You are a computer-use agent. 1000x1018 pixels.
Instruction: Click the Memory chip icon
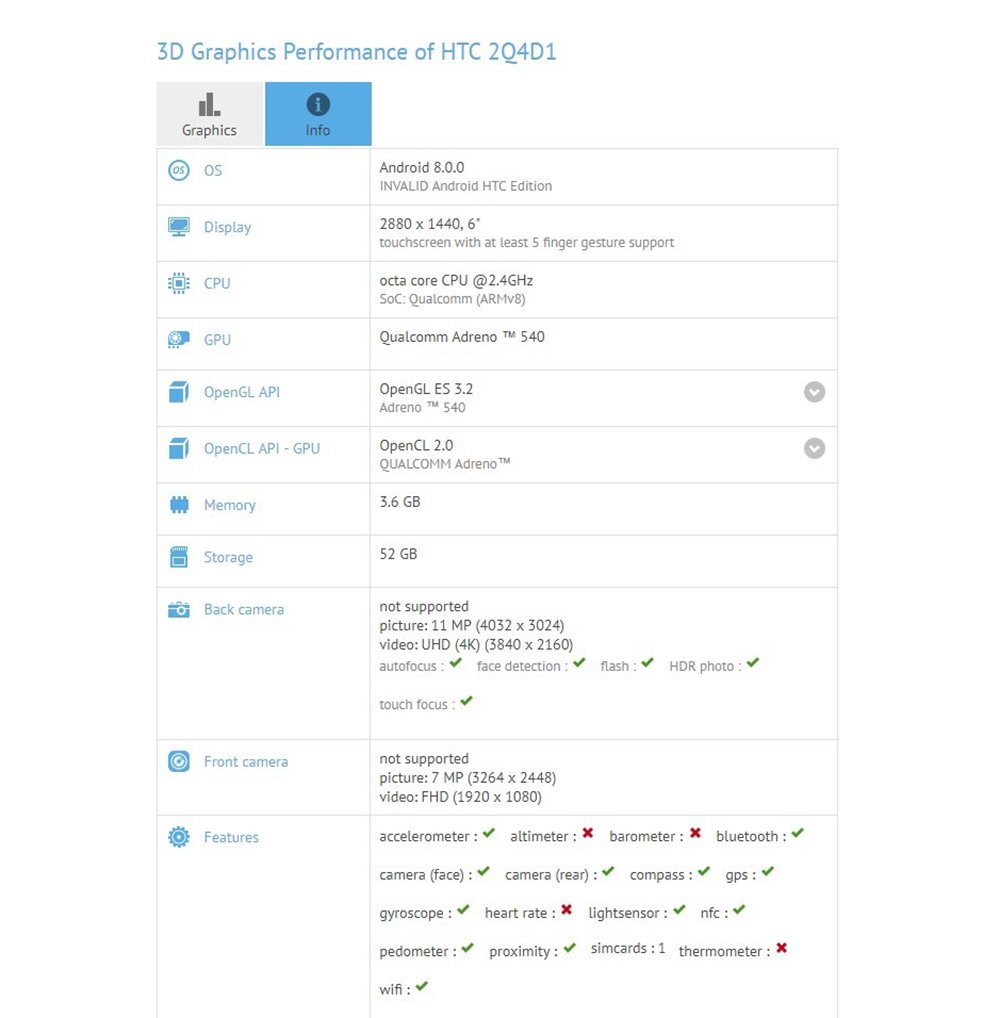(x=179, y=505)
